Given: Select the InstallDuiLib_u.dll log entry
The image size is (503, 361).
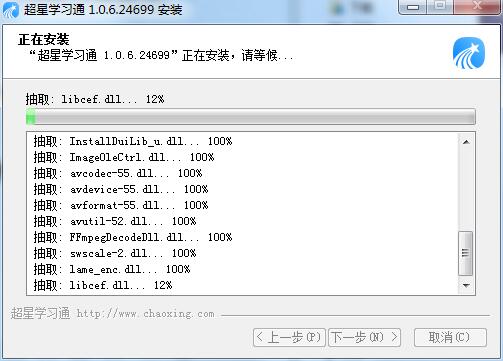Looking at the screenshot, I should click(x=133, y=141).
